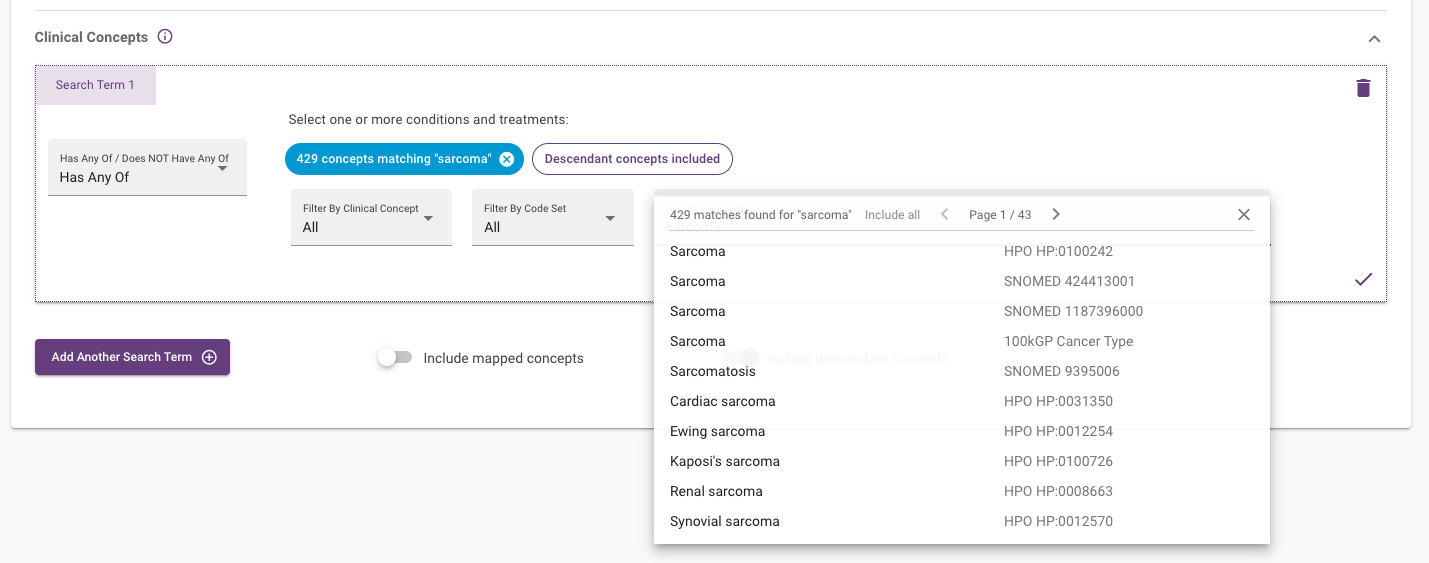Viewport: 1429px width, 563px height.
Task: Select the Search Term 1 tab
Action: click(95, 85)
